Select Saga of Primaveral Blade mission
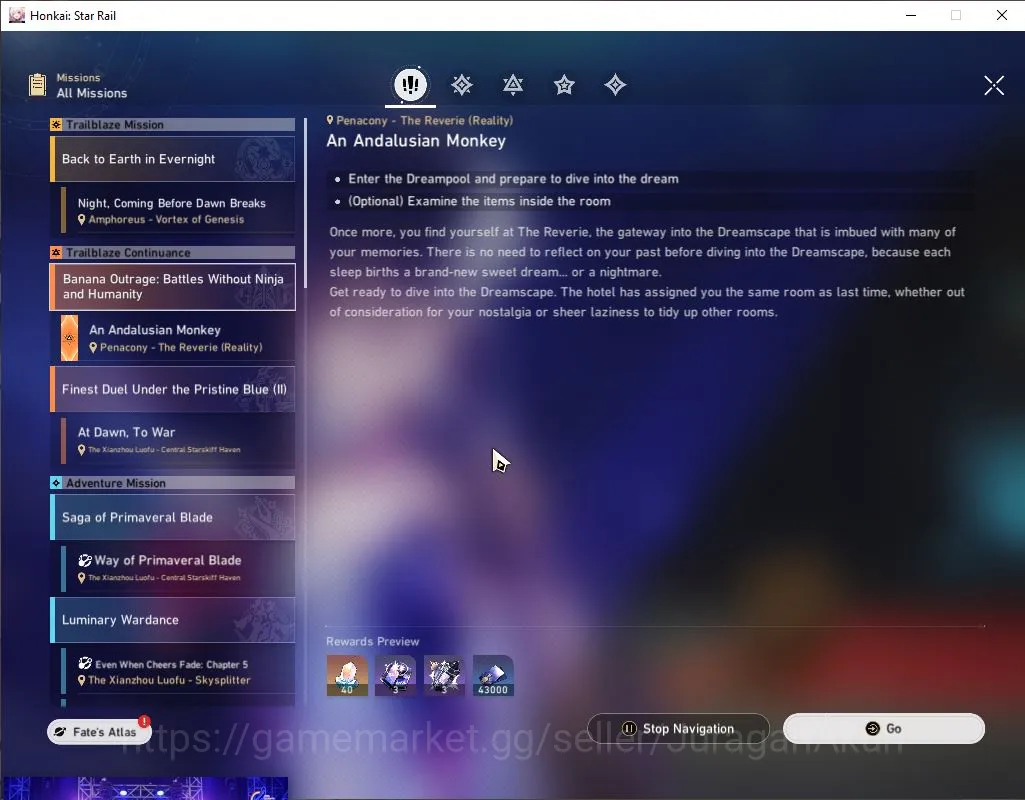 point(173,517)
